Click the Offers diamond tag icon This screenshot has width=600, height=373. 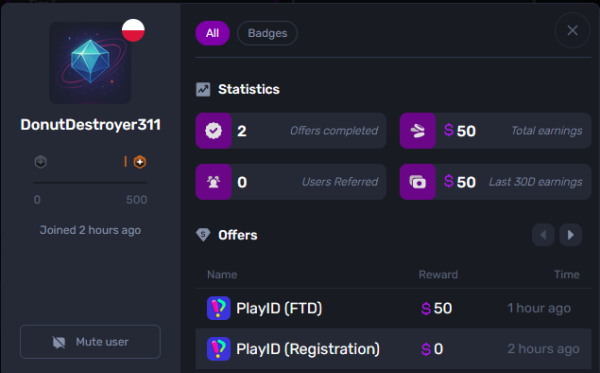[x=203, y=235]
